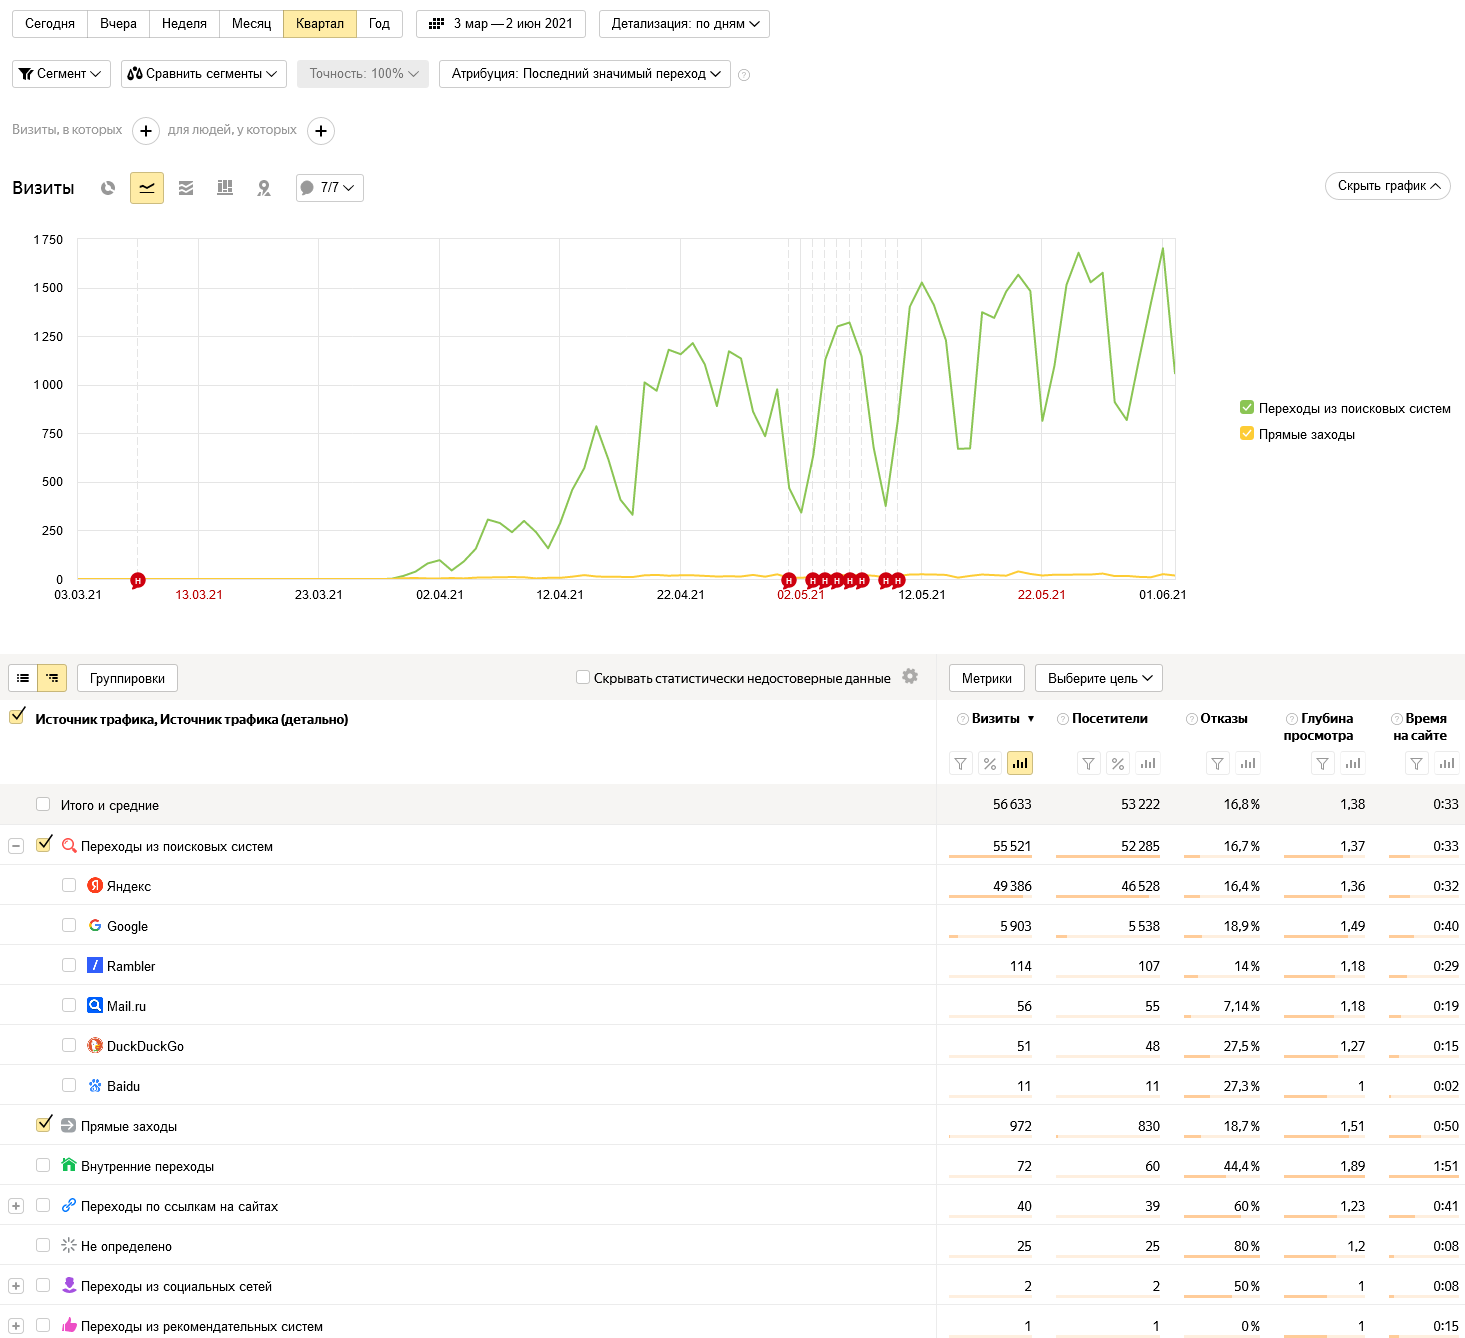Image resolution: width=1465 pixels, height=1338 pixels.
Task: Click the table settings gear icon
Action: tap(910, 677)
